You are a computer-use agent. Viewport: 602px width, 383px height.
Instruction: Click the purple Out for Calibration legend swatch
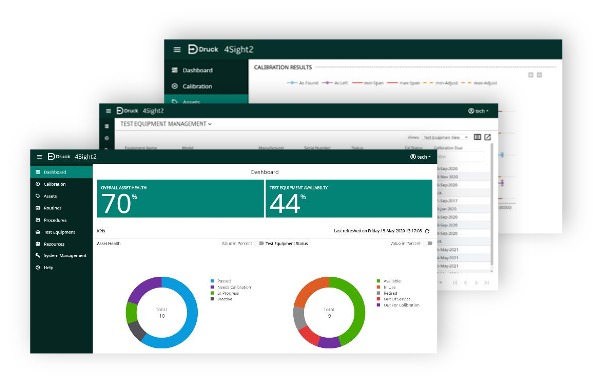(x=378, y=305)
